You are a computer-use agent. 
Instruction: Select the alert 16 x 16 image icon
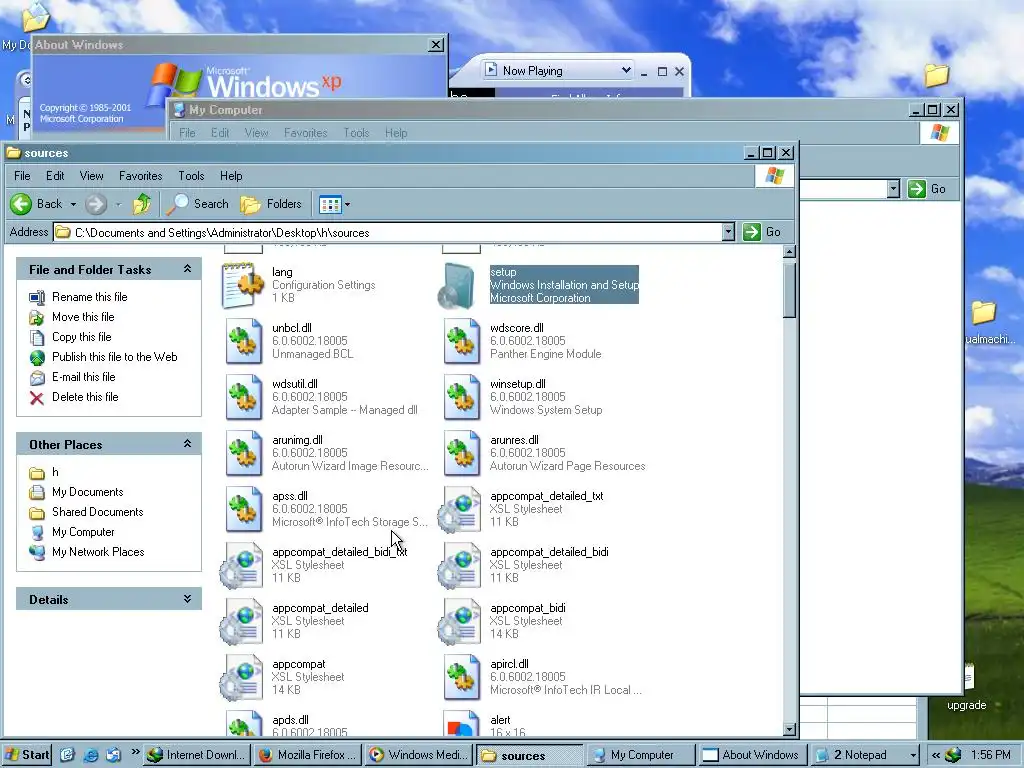point(461,724)
